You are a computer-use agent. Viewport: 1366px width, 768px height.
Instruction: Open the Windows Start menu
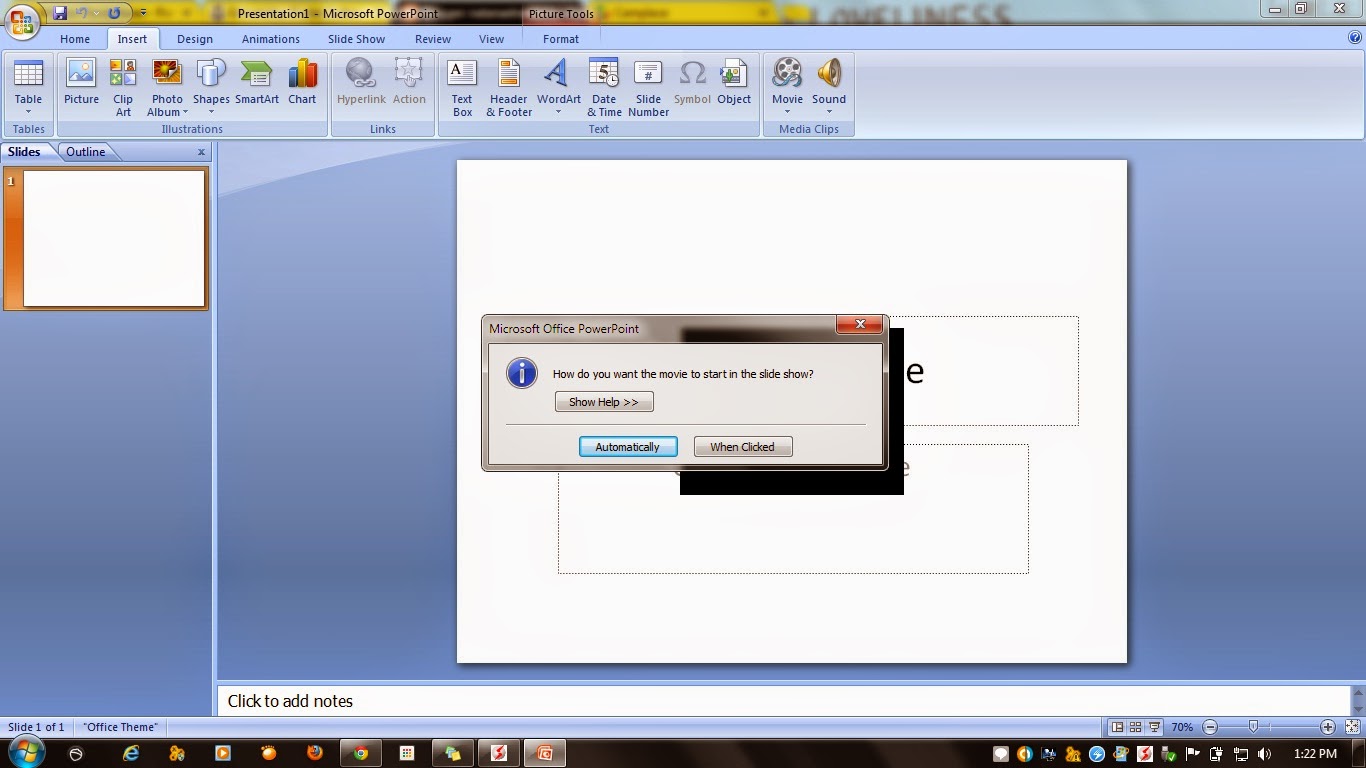point(26,752)
